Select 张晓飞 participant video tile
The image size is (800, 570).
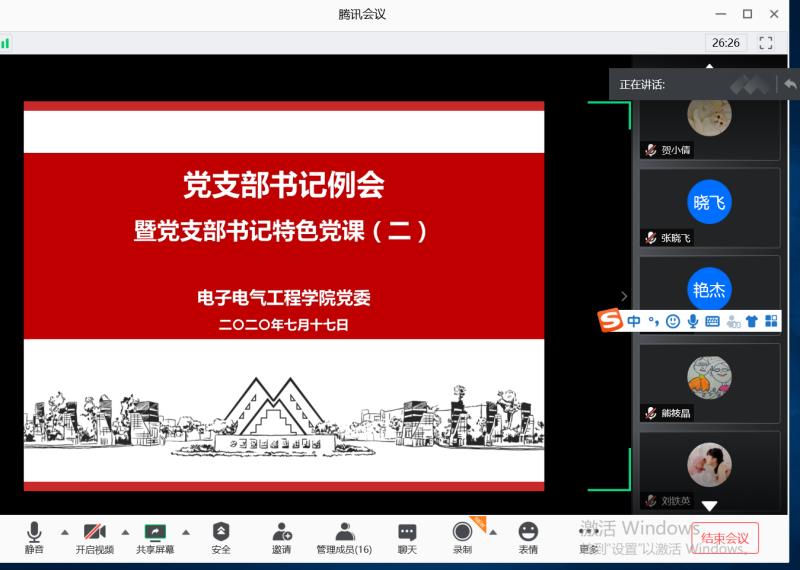point(709,207)
